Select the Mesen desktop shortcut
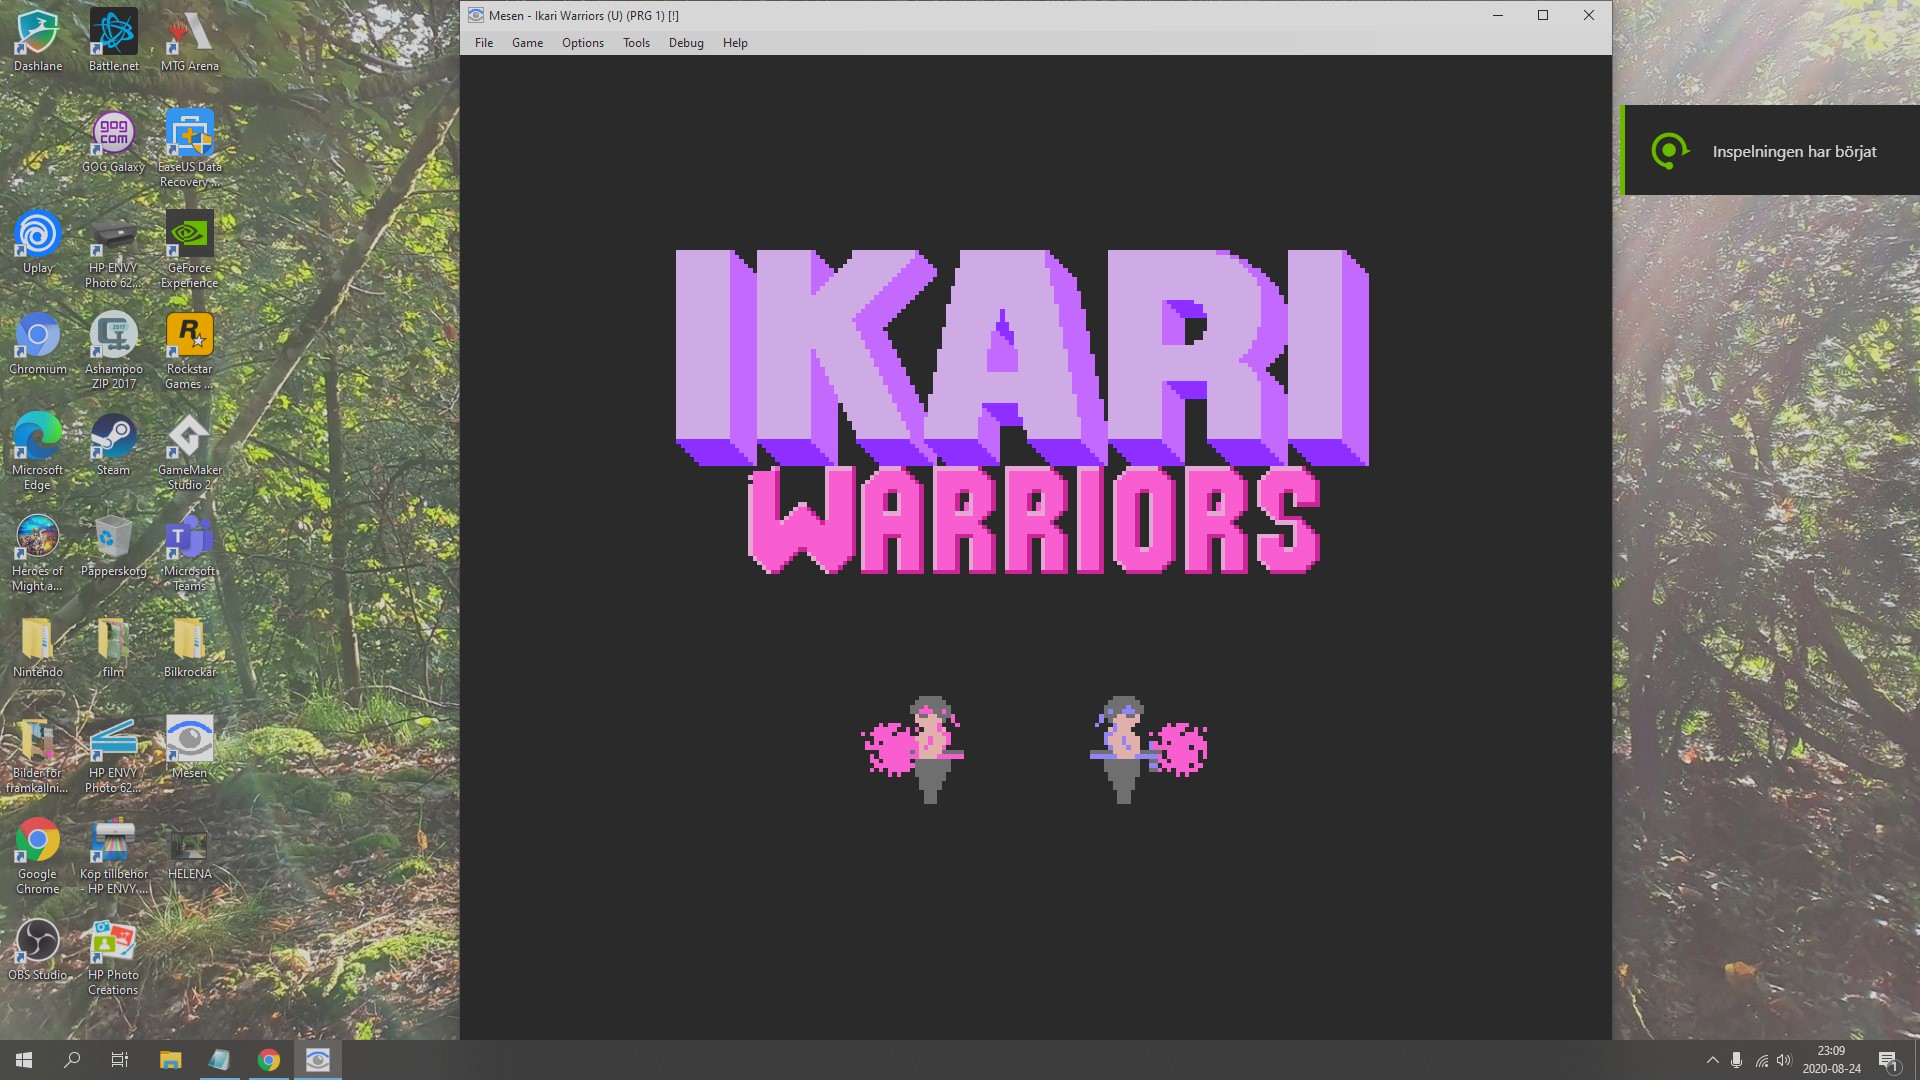 coord(190,748)
